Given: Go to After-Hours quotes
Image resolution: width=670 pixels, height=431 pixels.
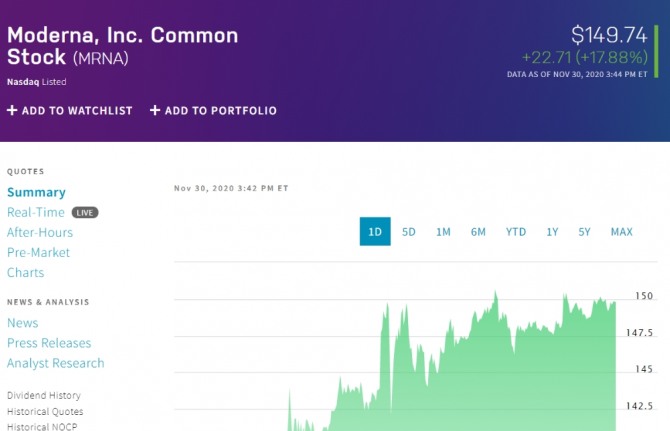Looking at the screenshot, I should pyautogui.click(x=40, y=232).
